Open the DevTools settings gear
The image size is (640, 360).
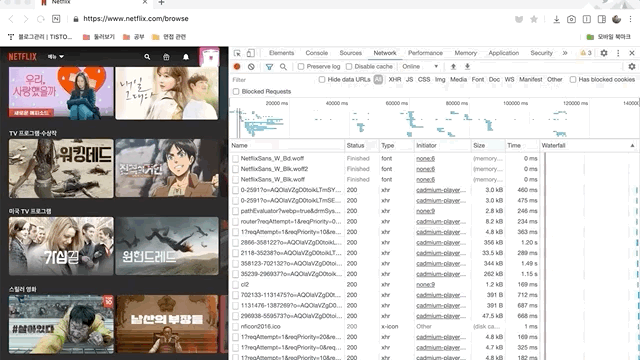click(604, 53)
